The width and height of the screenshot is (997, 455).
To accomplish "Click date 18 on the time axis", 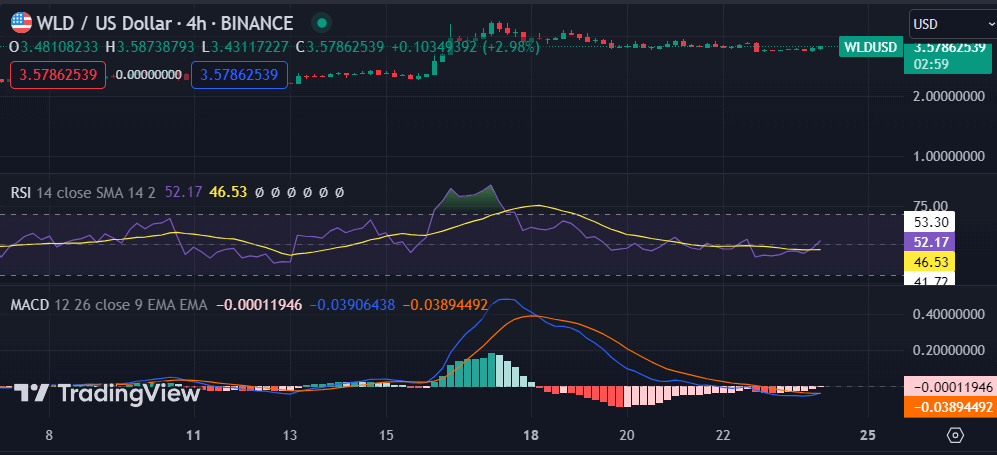I will pos(531,435).
